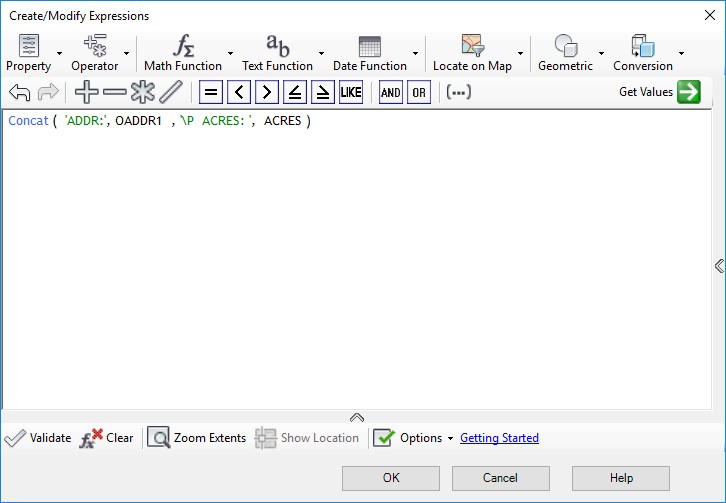Image resolution: width=726 pixels, height=503 pixels.
Task: Open the Date Function dropdown arrow
Action: click(415, 53)
